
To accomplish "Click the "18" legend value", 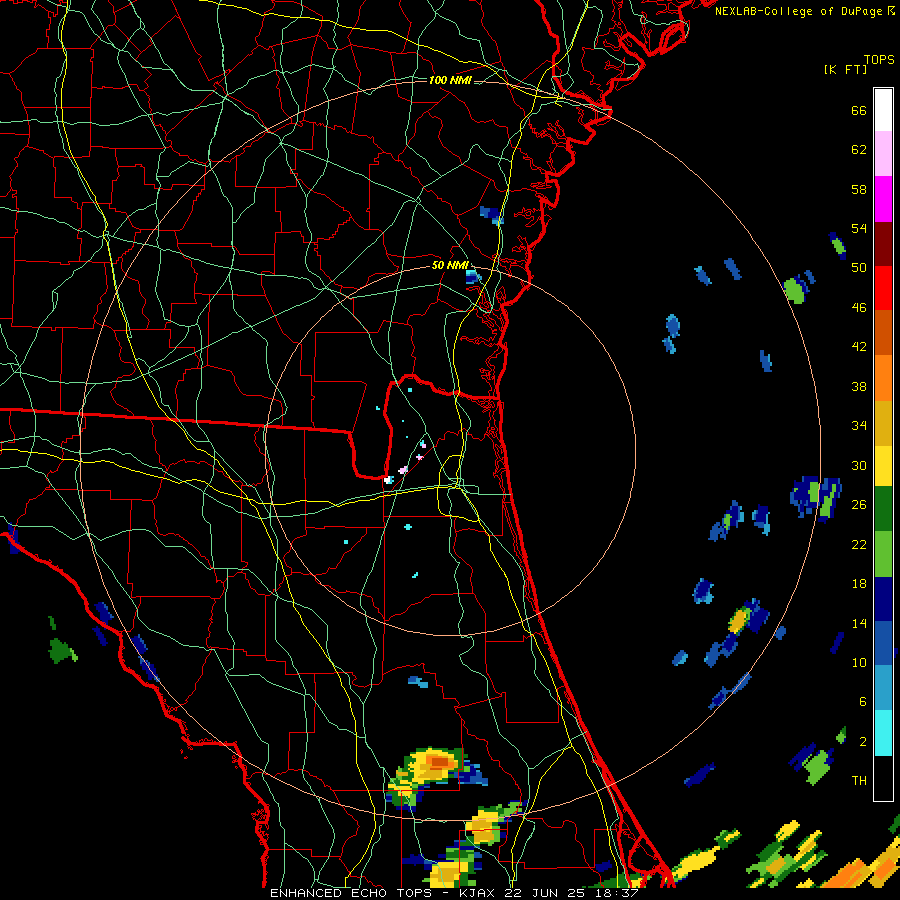I will point(859,584).
